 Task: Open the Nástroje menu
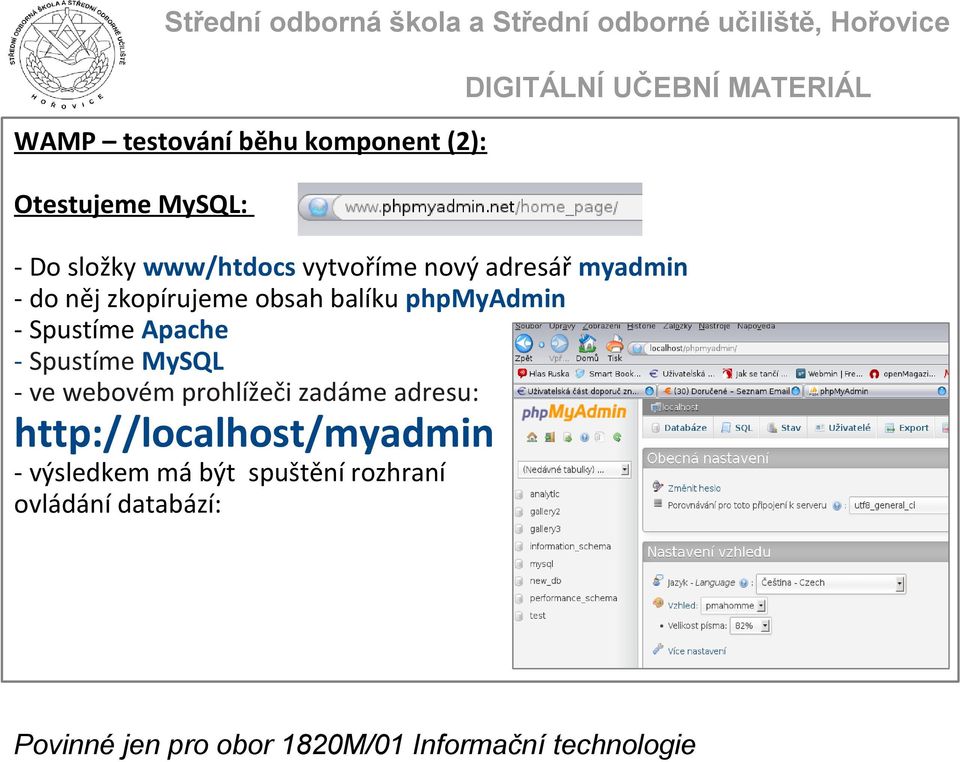click(x=714, y=326)
